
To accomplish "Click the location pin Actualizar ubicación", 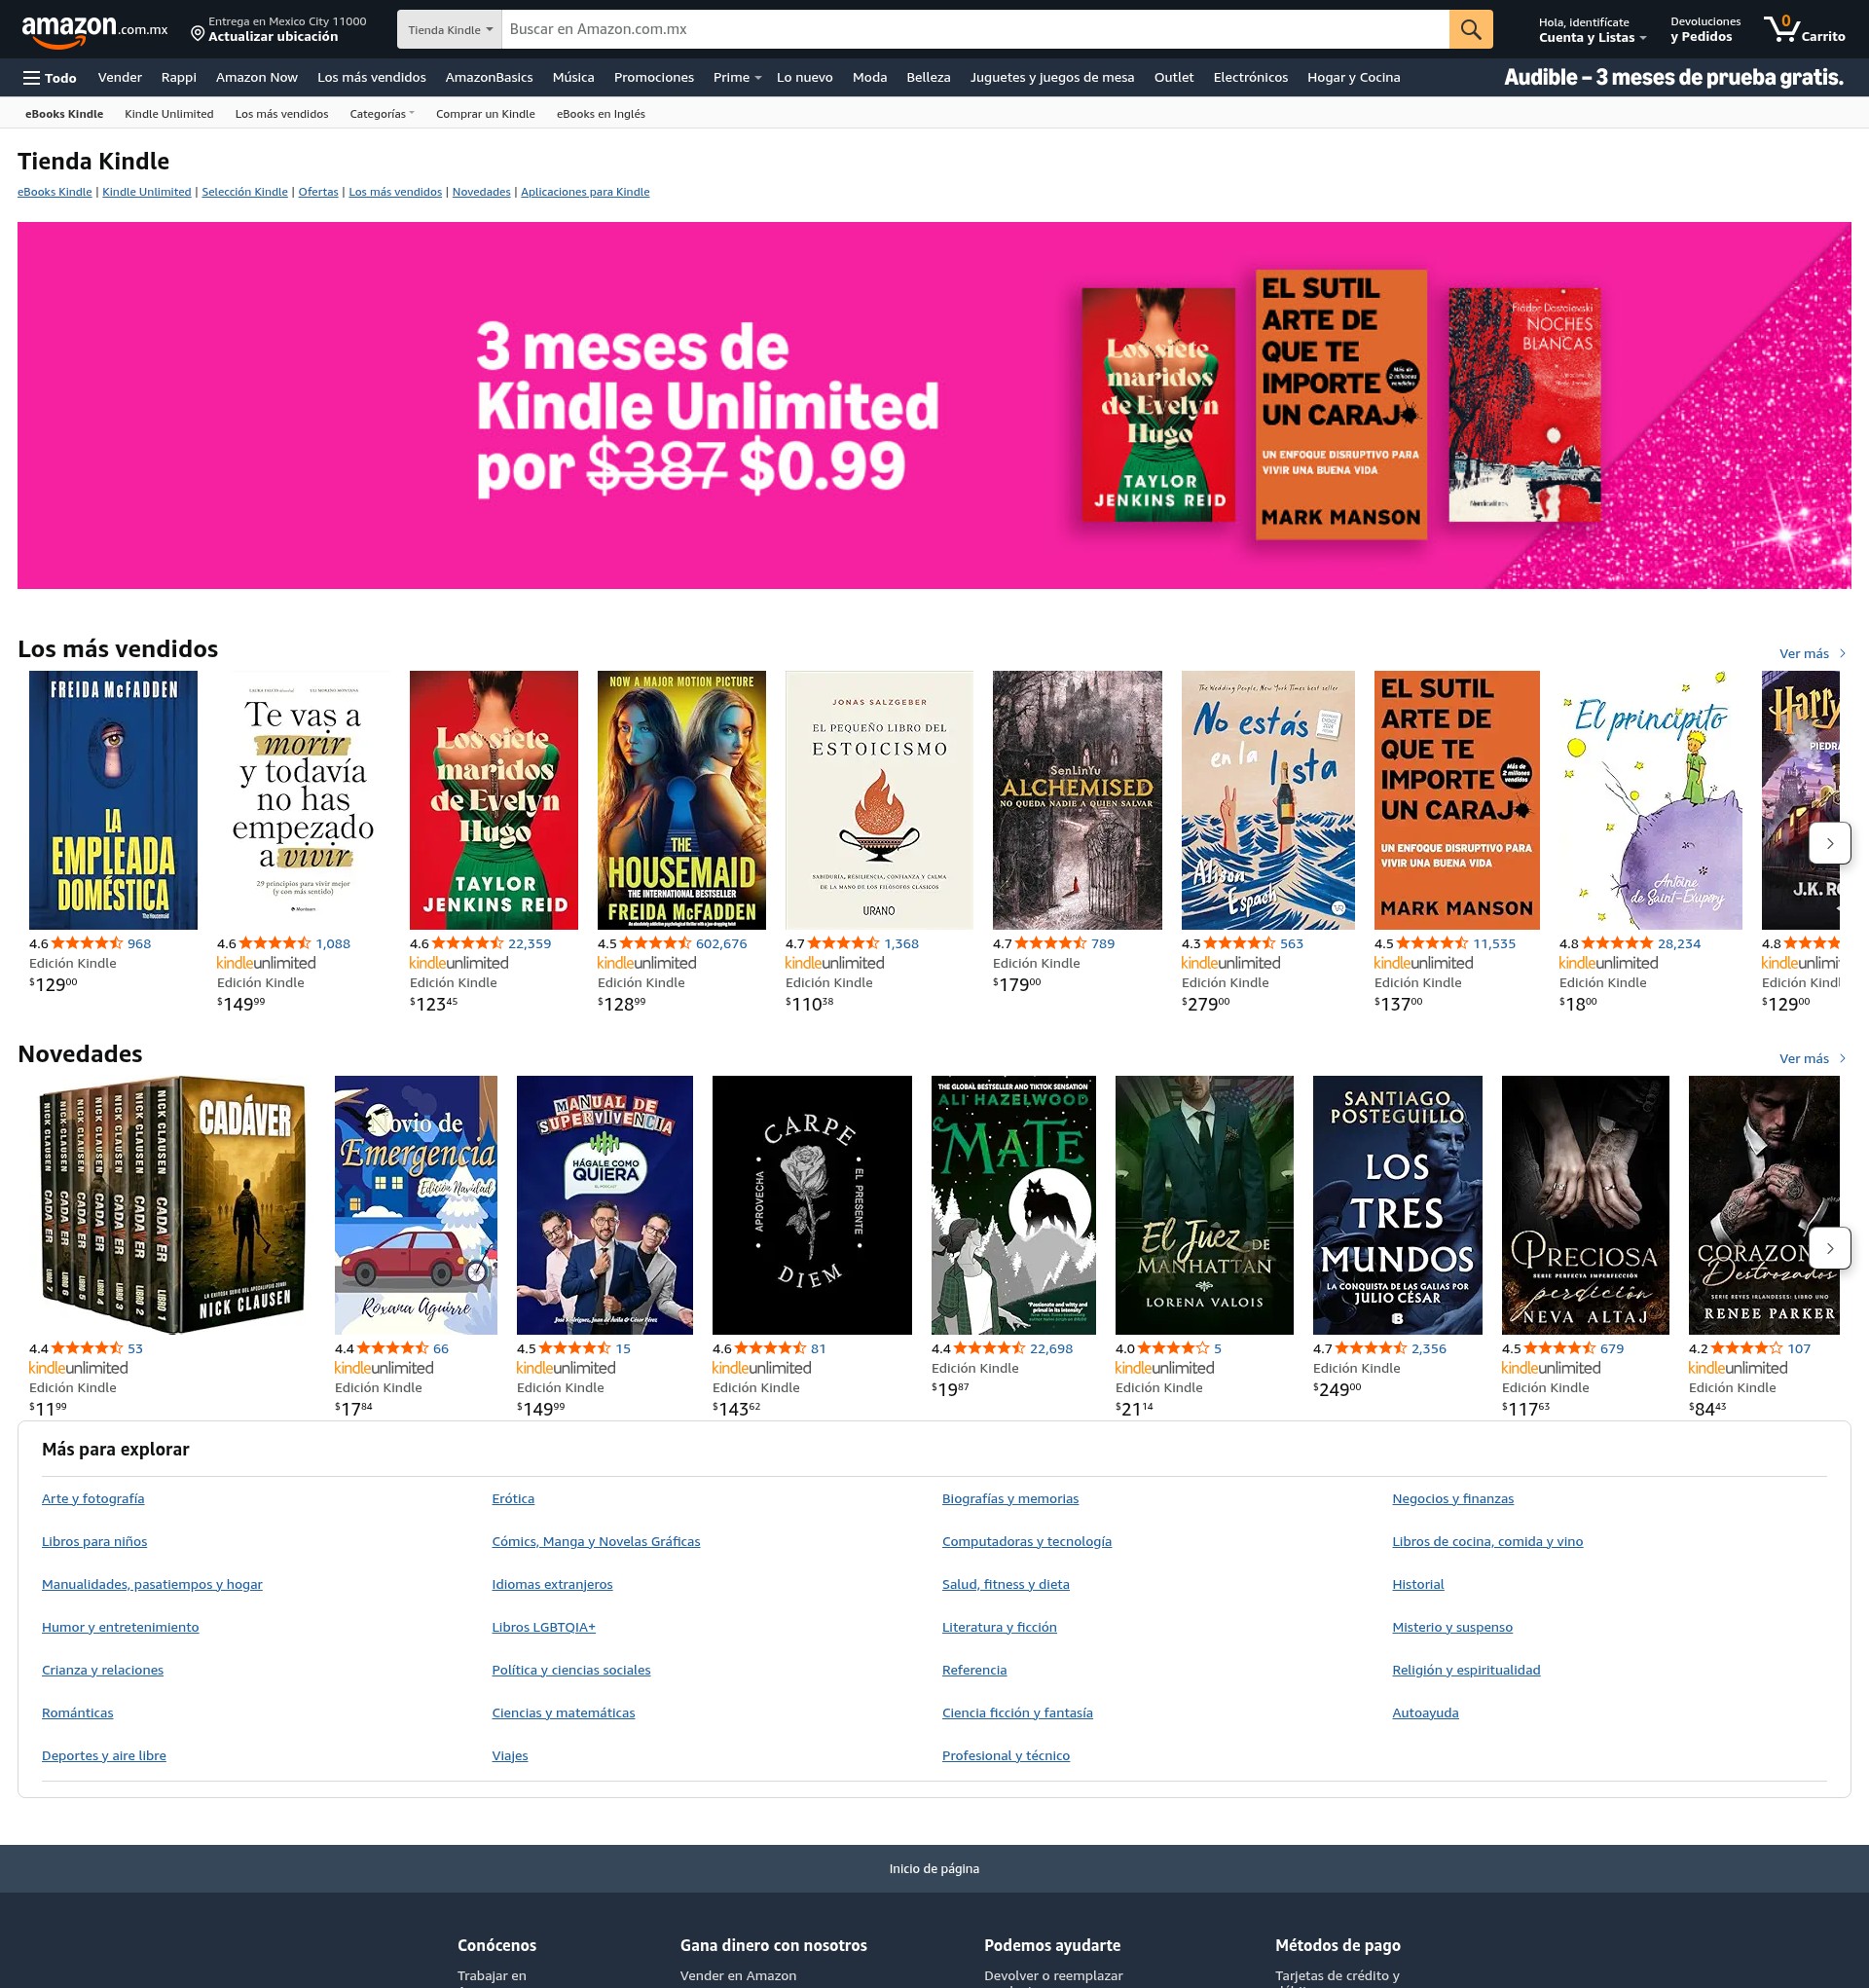I will coord(278,29).
